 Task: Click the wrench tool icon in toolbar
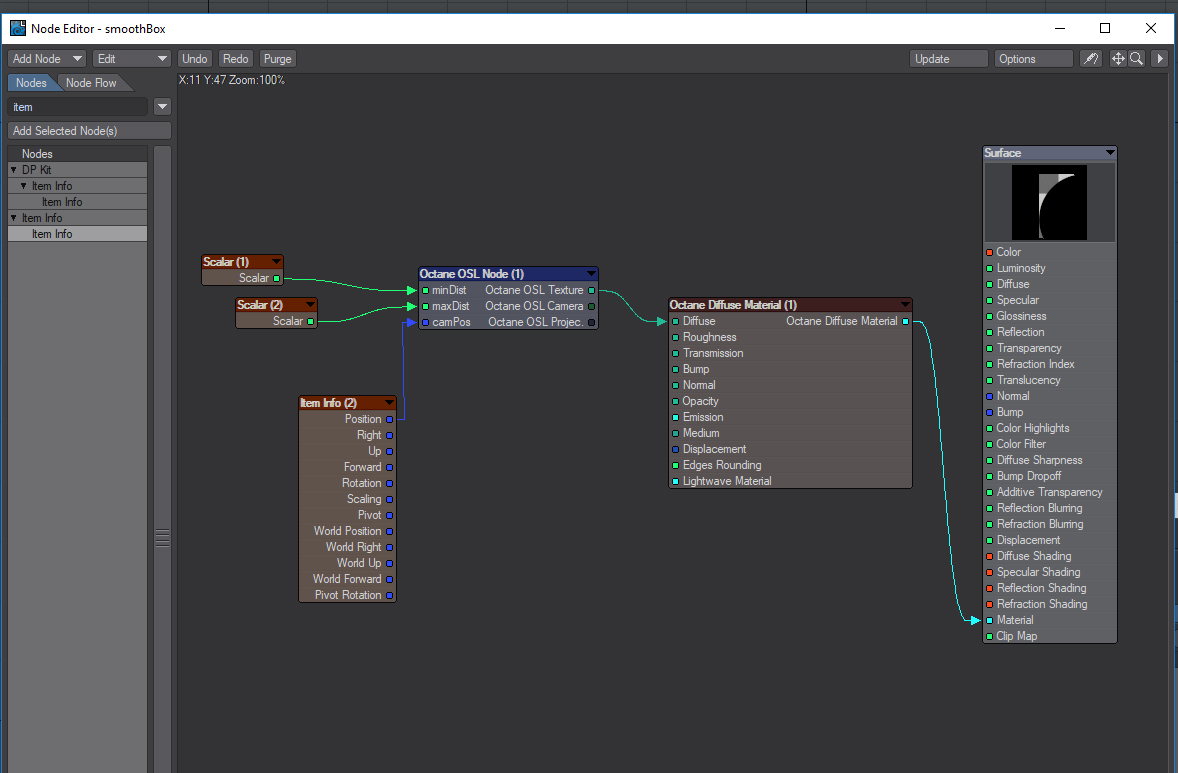pyautogui.click(x=1090, y=59)
